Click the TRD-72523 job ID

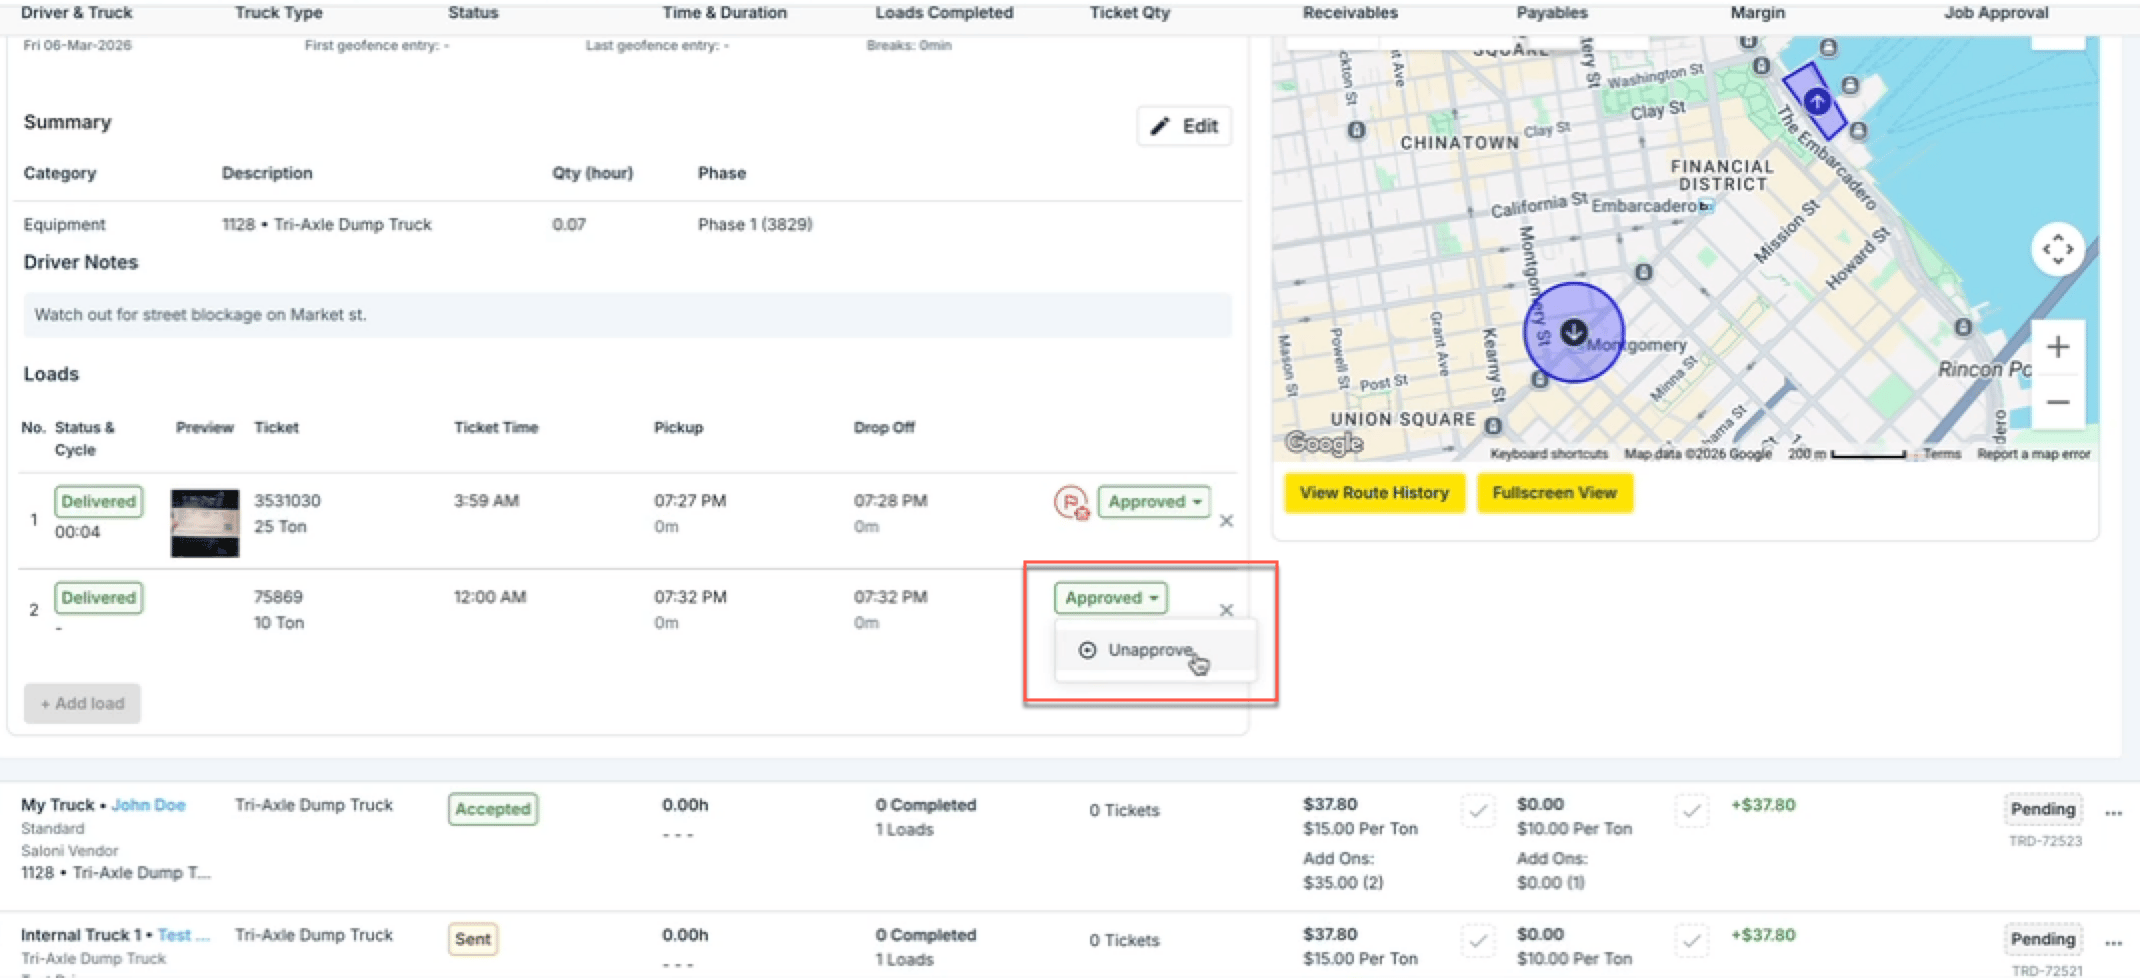(x=2045, y=841)
